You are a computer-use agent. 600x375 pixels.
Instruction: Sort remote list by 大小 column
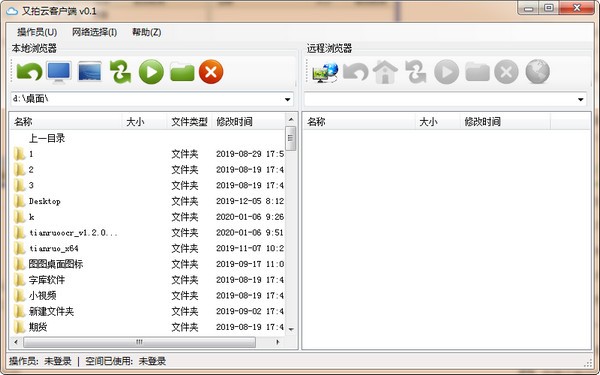pyautogui.click(x=437, y=122)
